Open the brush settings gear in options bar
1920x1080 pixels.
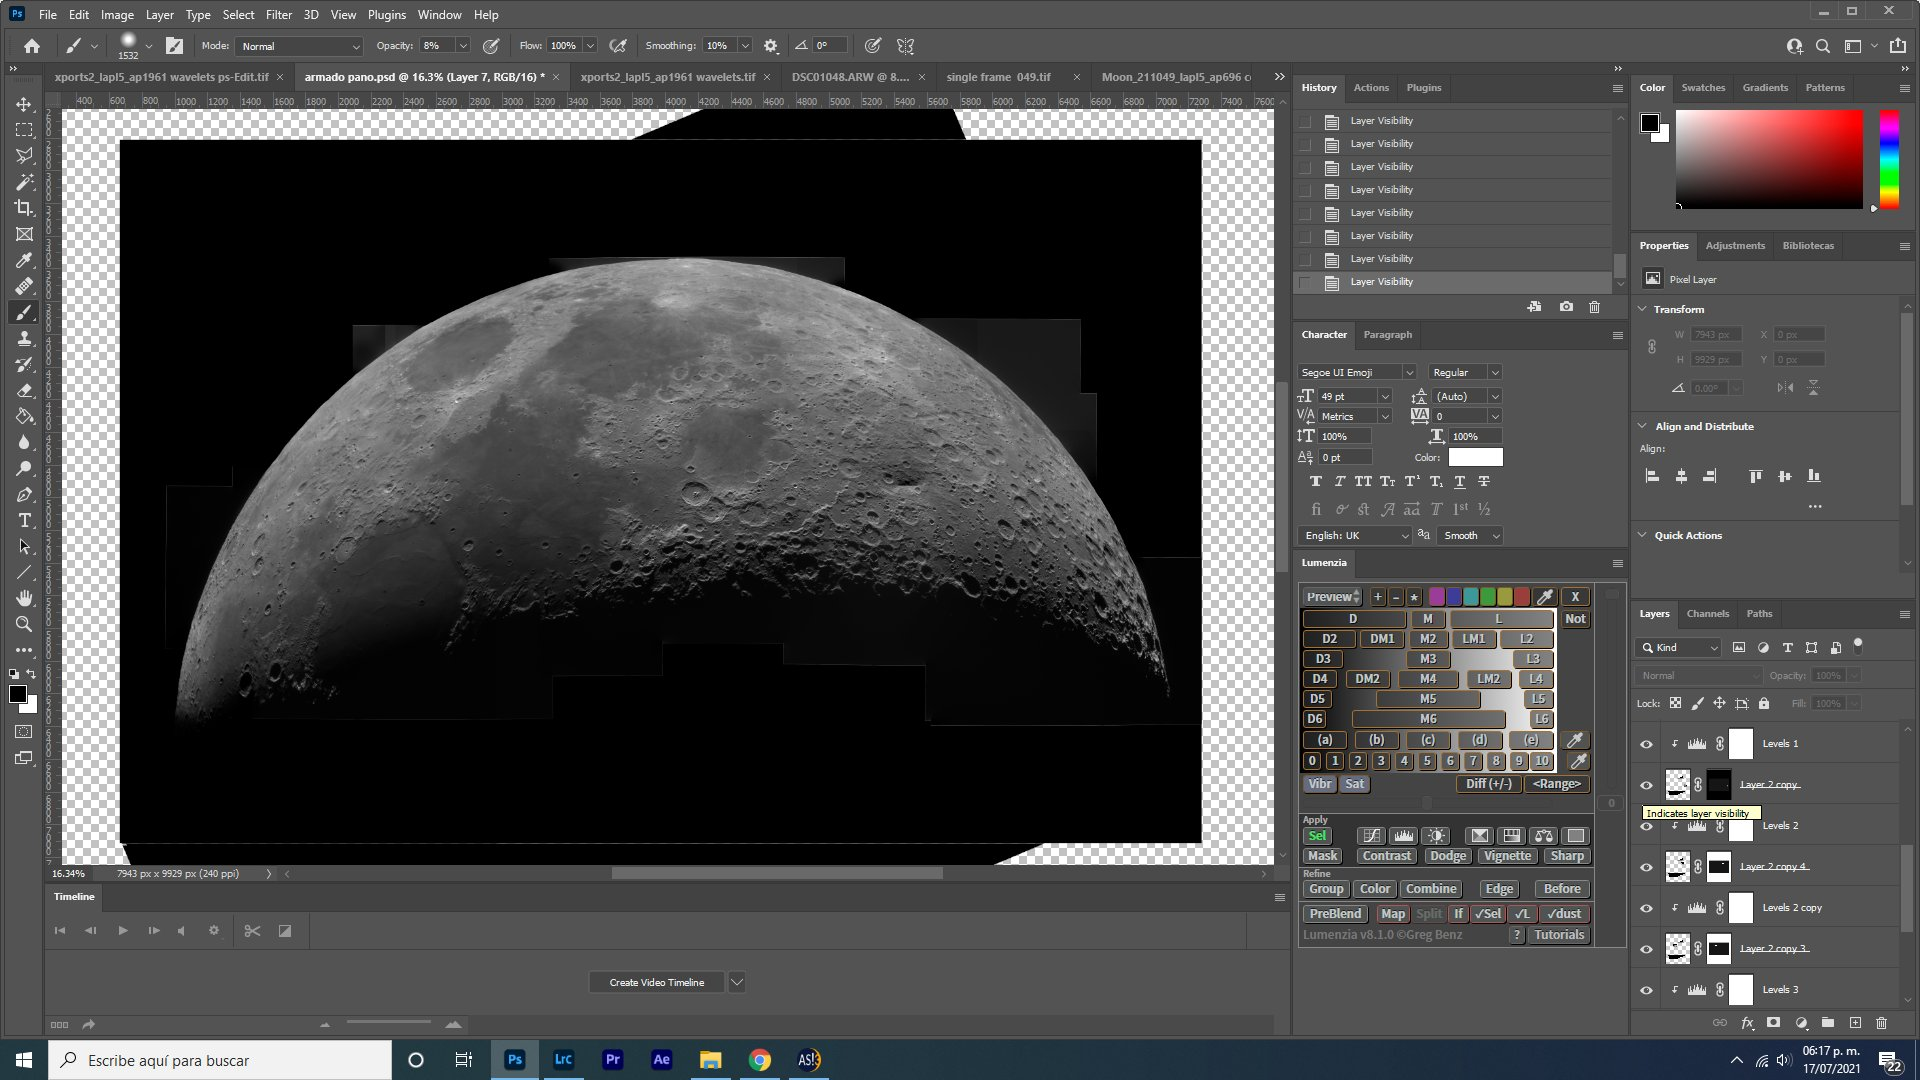pyautogui.click(x=770, y=46)
